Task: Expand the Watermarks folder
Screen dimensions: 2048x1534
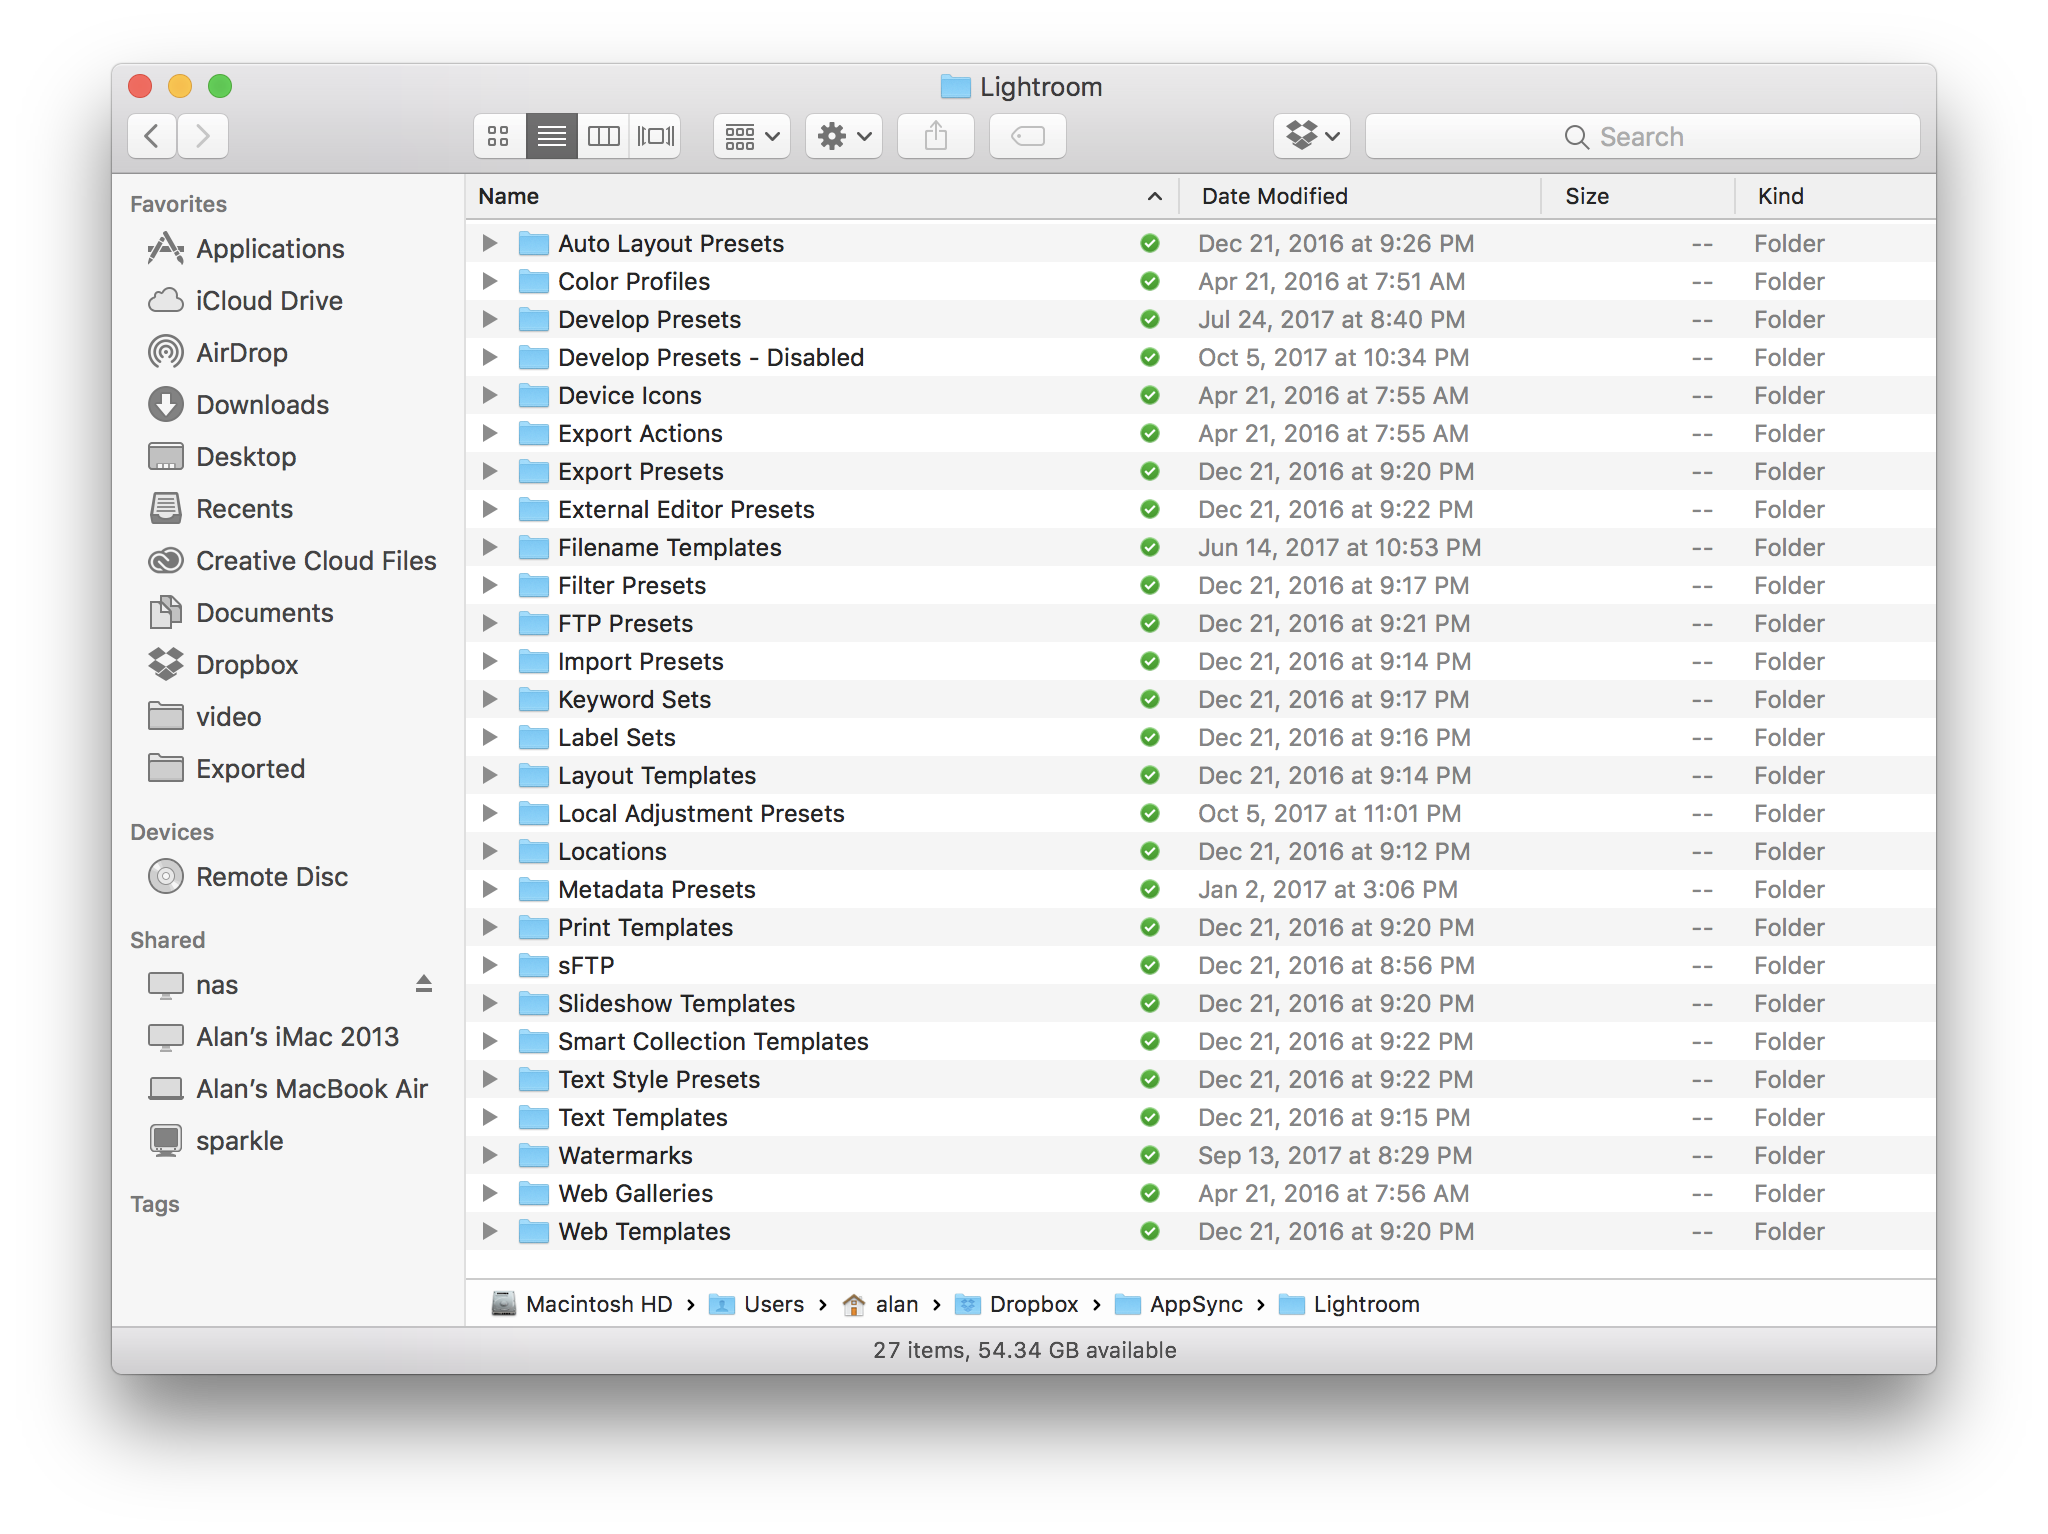Action: click(490, 1155)
